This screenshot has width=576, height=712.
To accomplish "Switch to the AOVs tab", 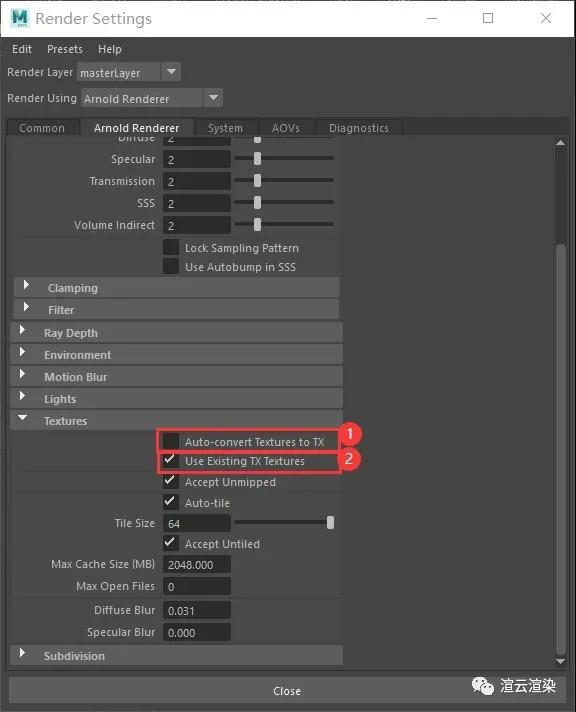I will click(x=286, y=128).
